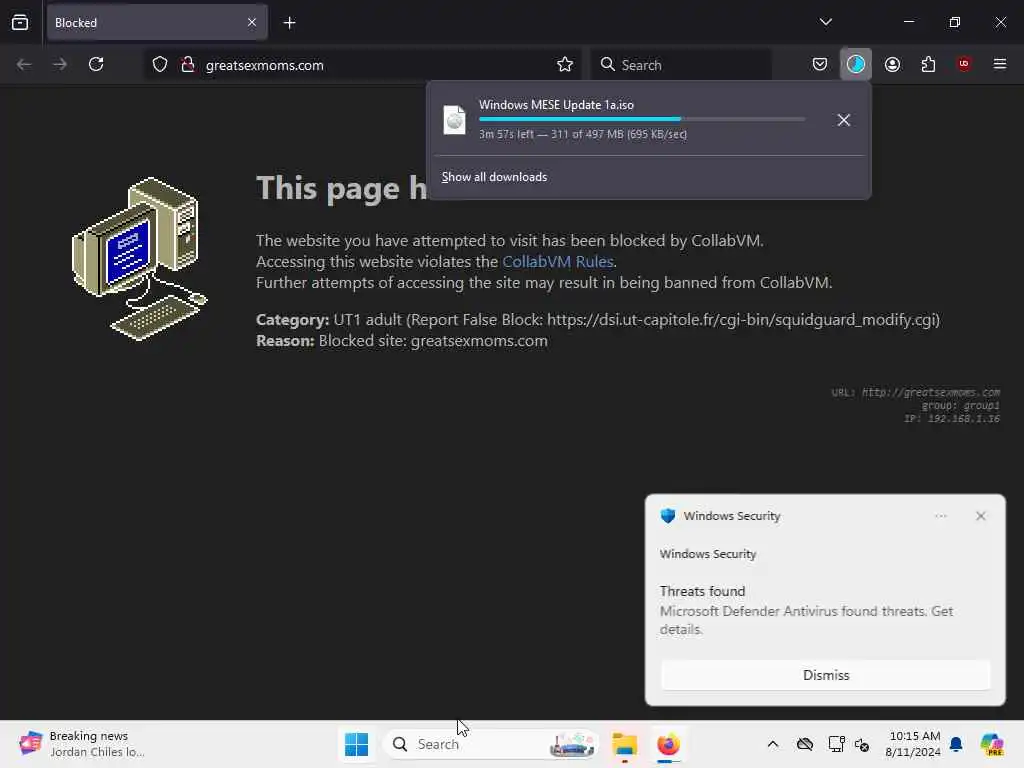Click the insecure connection padlock icon
Screen dimensions: 1024x768
187,65
